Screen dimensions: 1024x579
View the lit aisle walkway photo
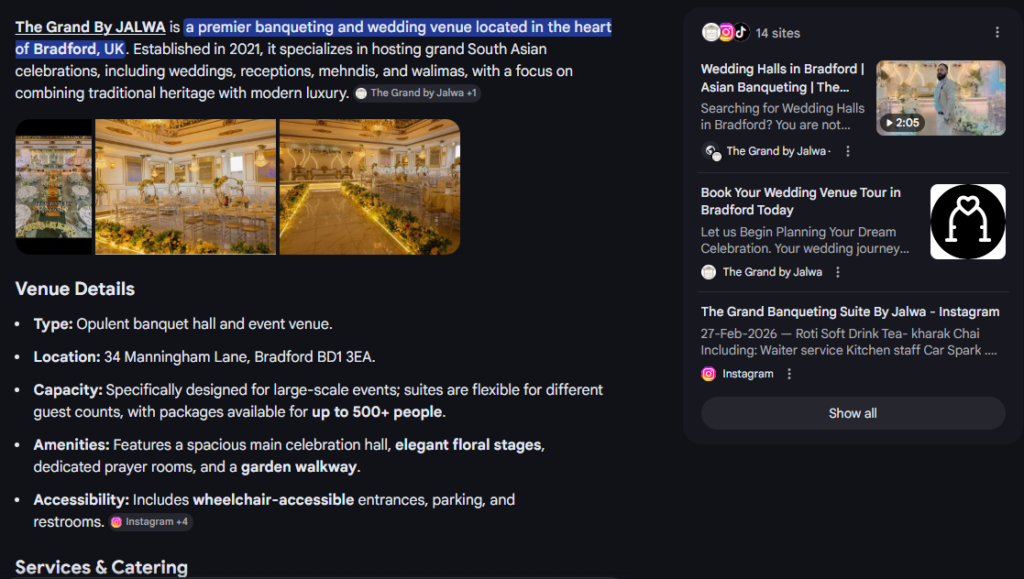click(369, 187)
